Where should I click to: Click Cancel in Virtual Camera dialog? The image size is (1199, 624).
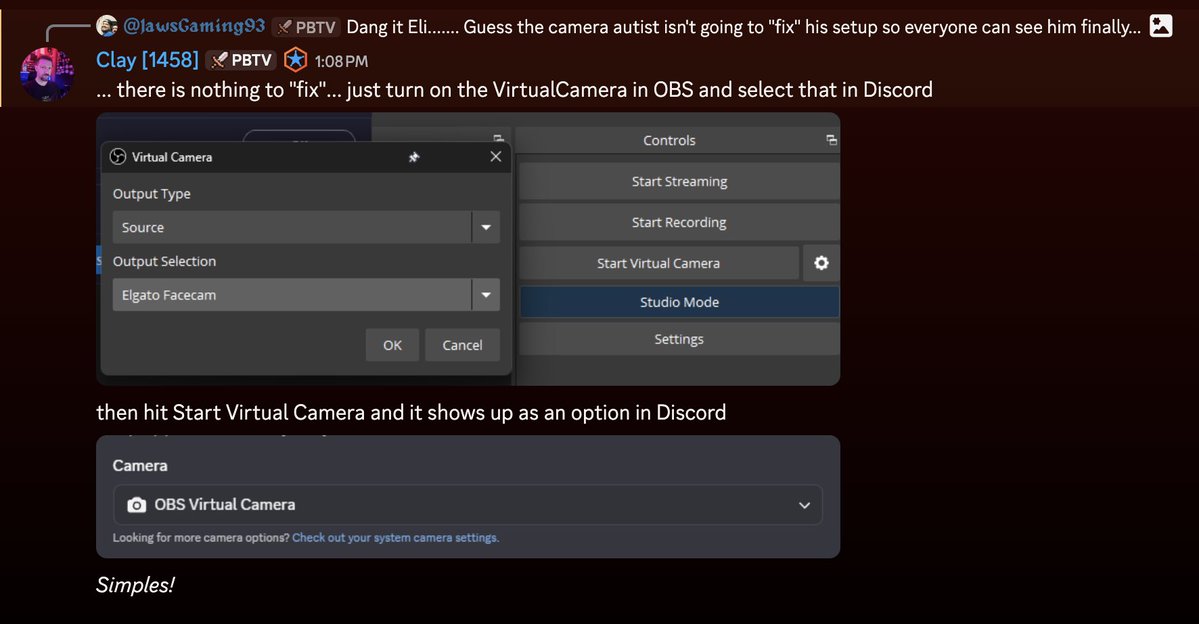coord(463,345)
